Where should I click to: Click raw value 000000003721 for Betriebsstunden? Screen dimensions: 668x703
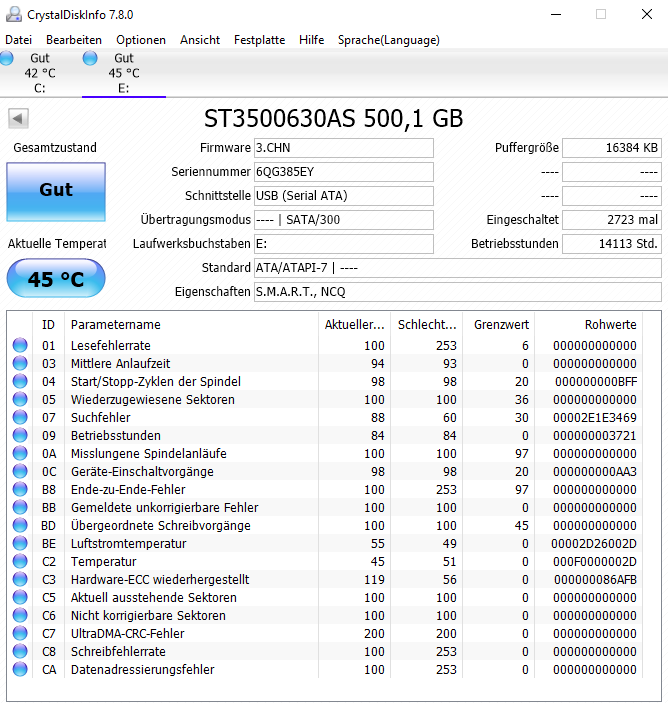click(594, 435)
